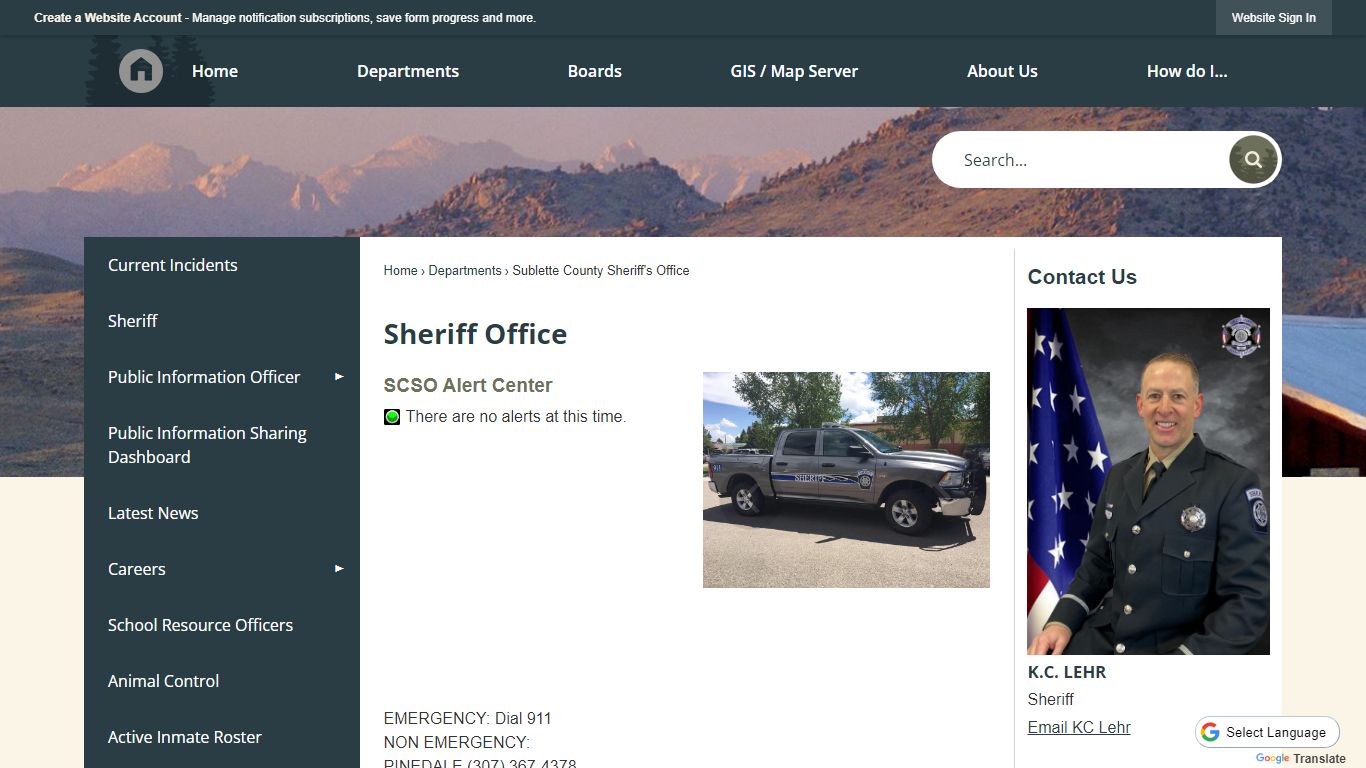The height and width of the screenshot is (768, 1366).
Task: Click the 'There are no alerts at this time.' text
Action: [516, 417]
